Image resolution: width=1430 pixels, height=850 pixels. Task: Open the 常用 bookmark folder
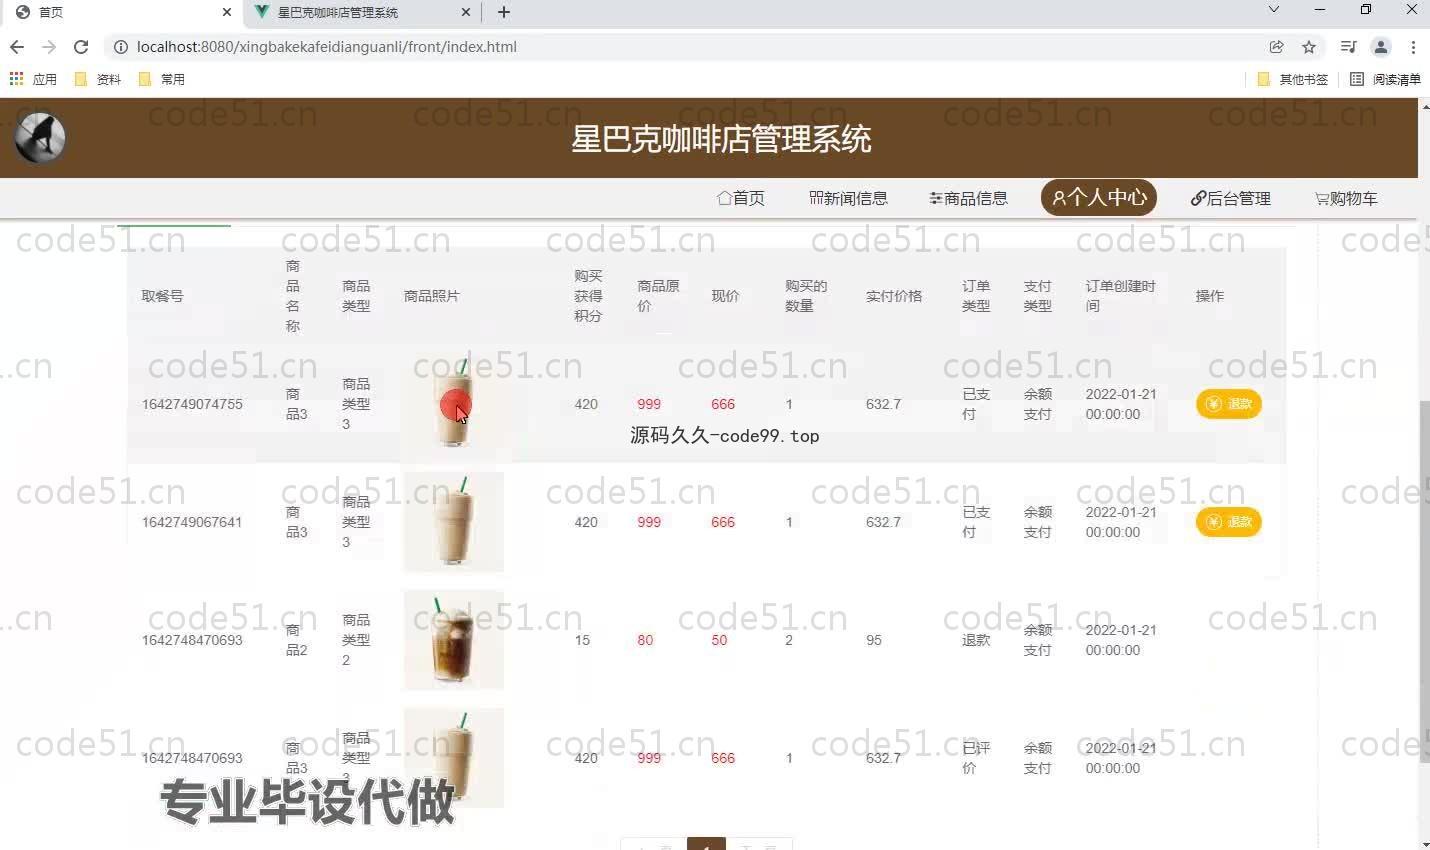[162, 79]
